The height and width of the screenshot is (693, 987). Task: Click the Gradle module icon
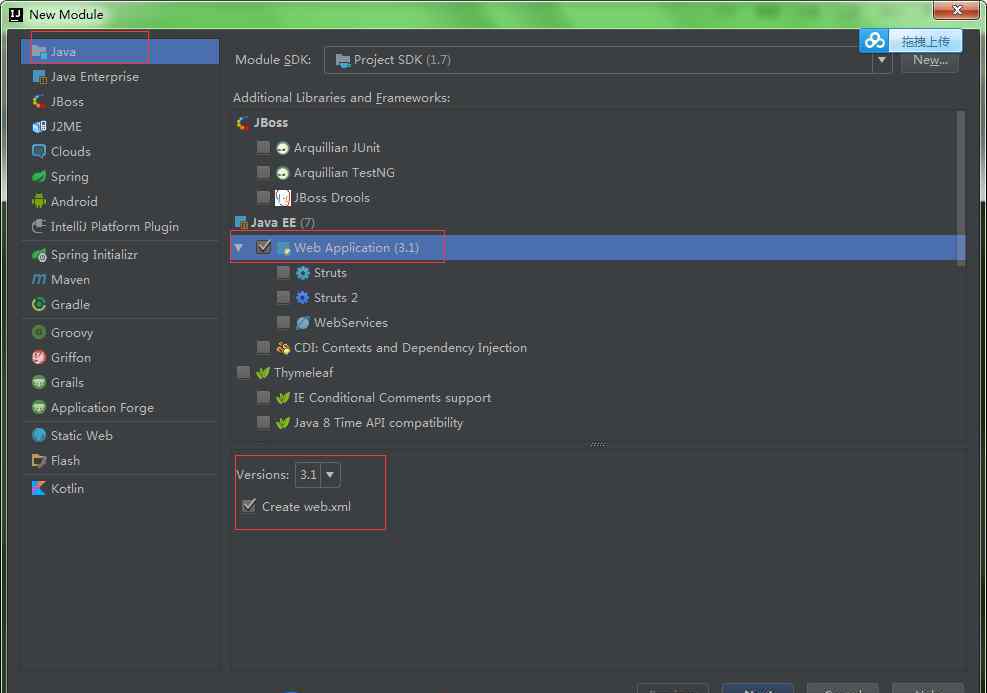pyautogui.click(x=39, y=305)
